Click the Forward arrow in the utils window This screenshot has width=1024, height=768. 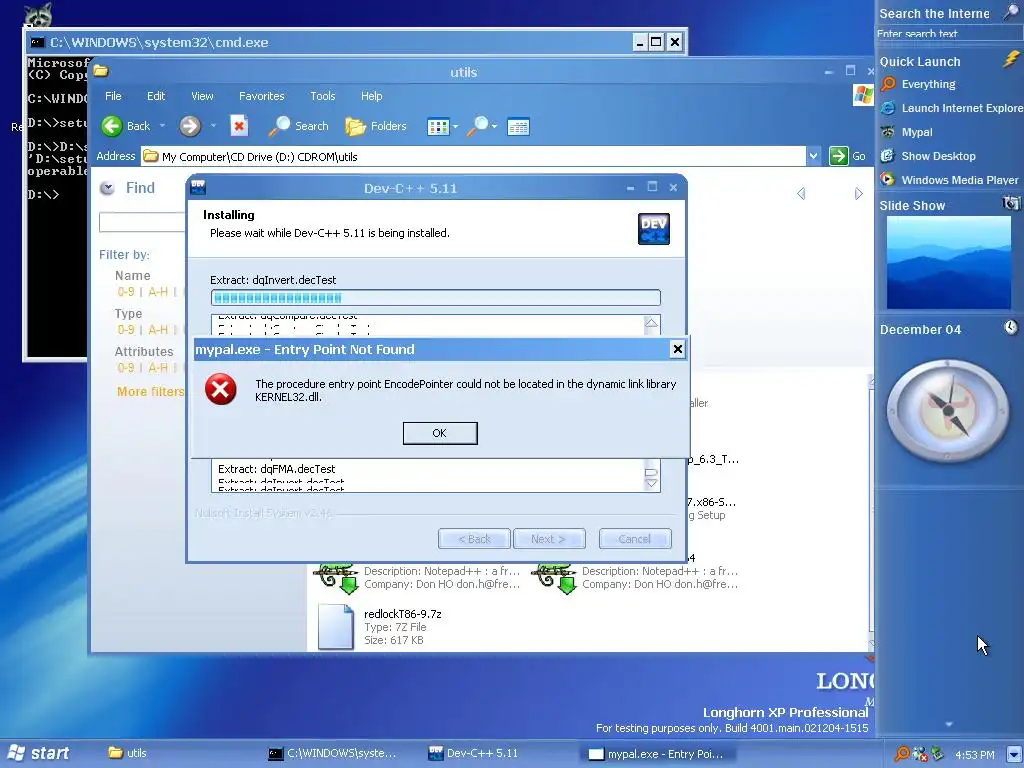coord(190,126)
